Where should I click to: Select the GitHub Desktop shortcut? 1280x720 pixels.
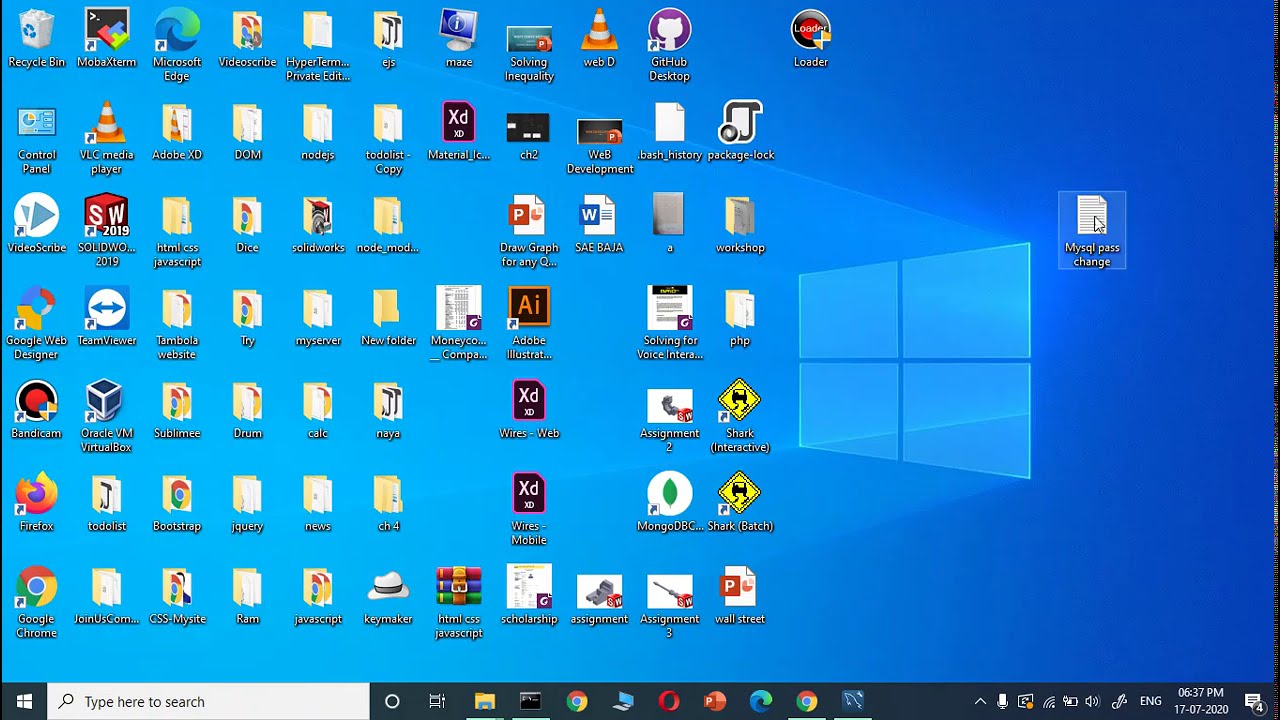pyautogui.click(x=670, y=46)
